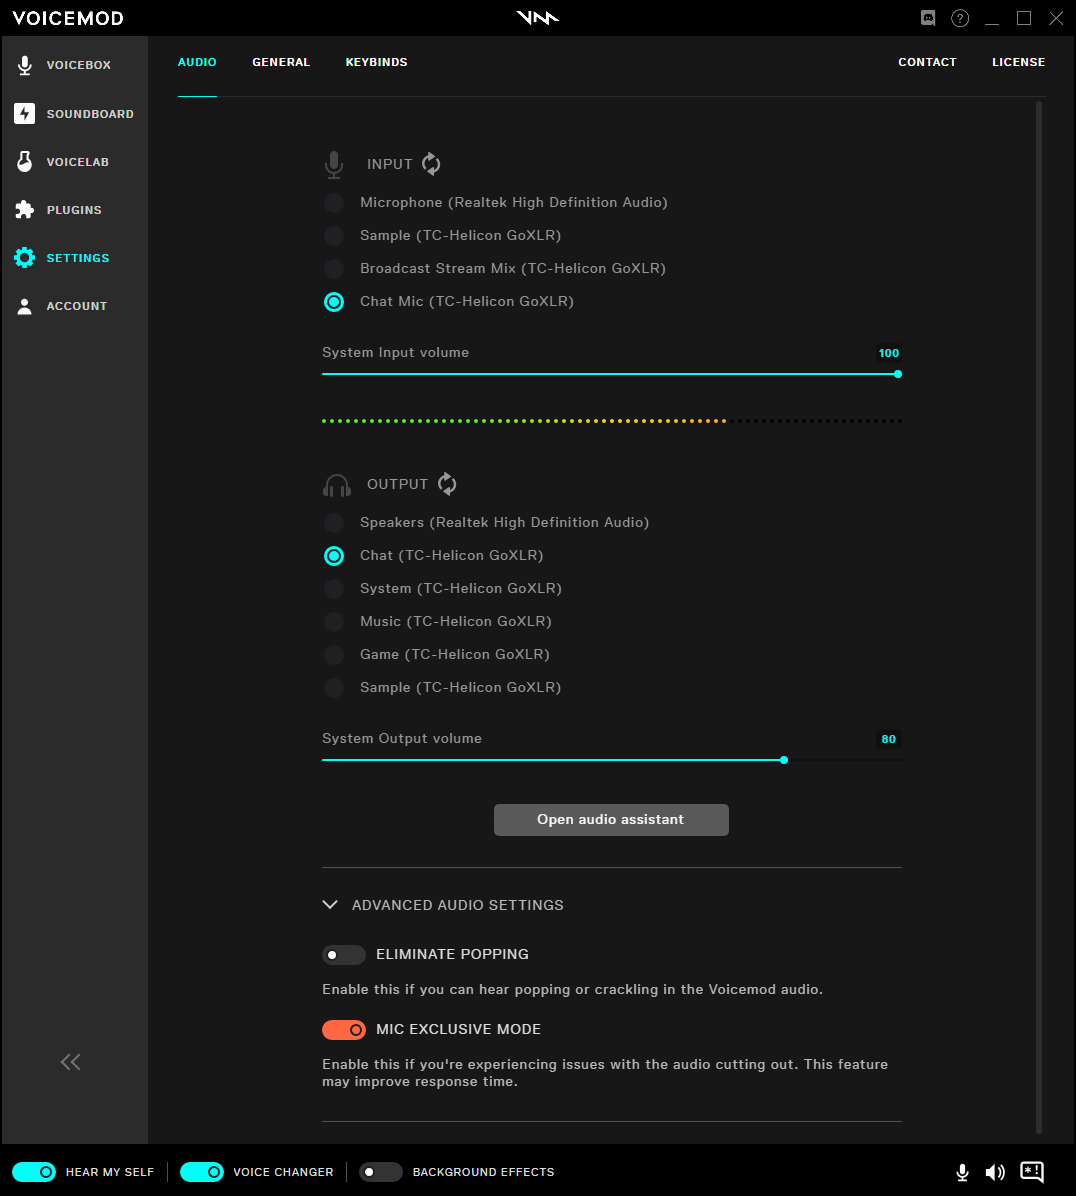The height and width of the screenshot is (1196, 1076).
Task: Click the Voicemod center logo icon
Action: 538,18
